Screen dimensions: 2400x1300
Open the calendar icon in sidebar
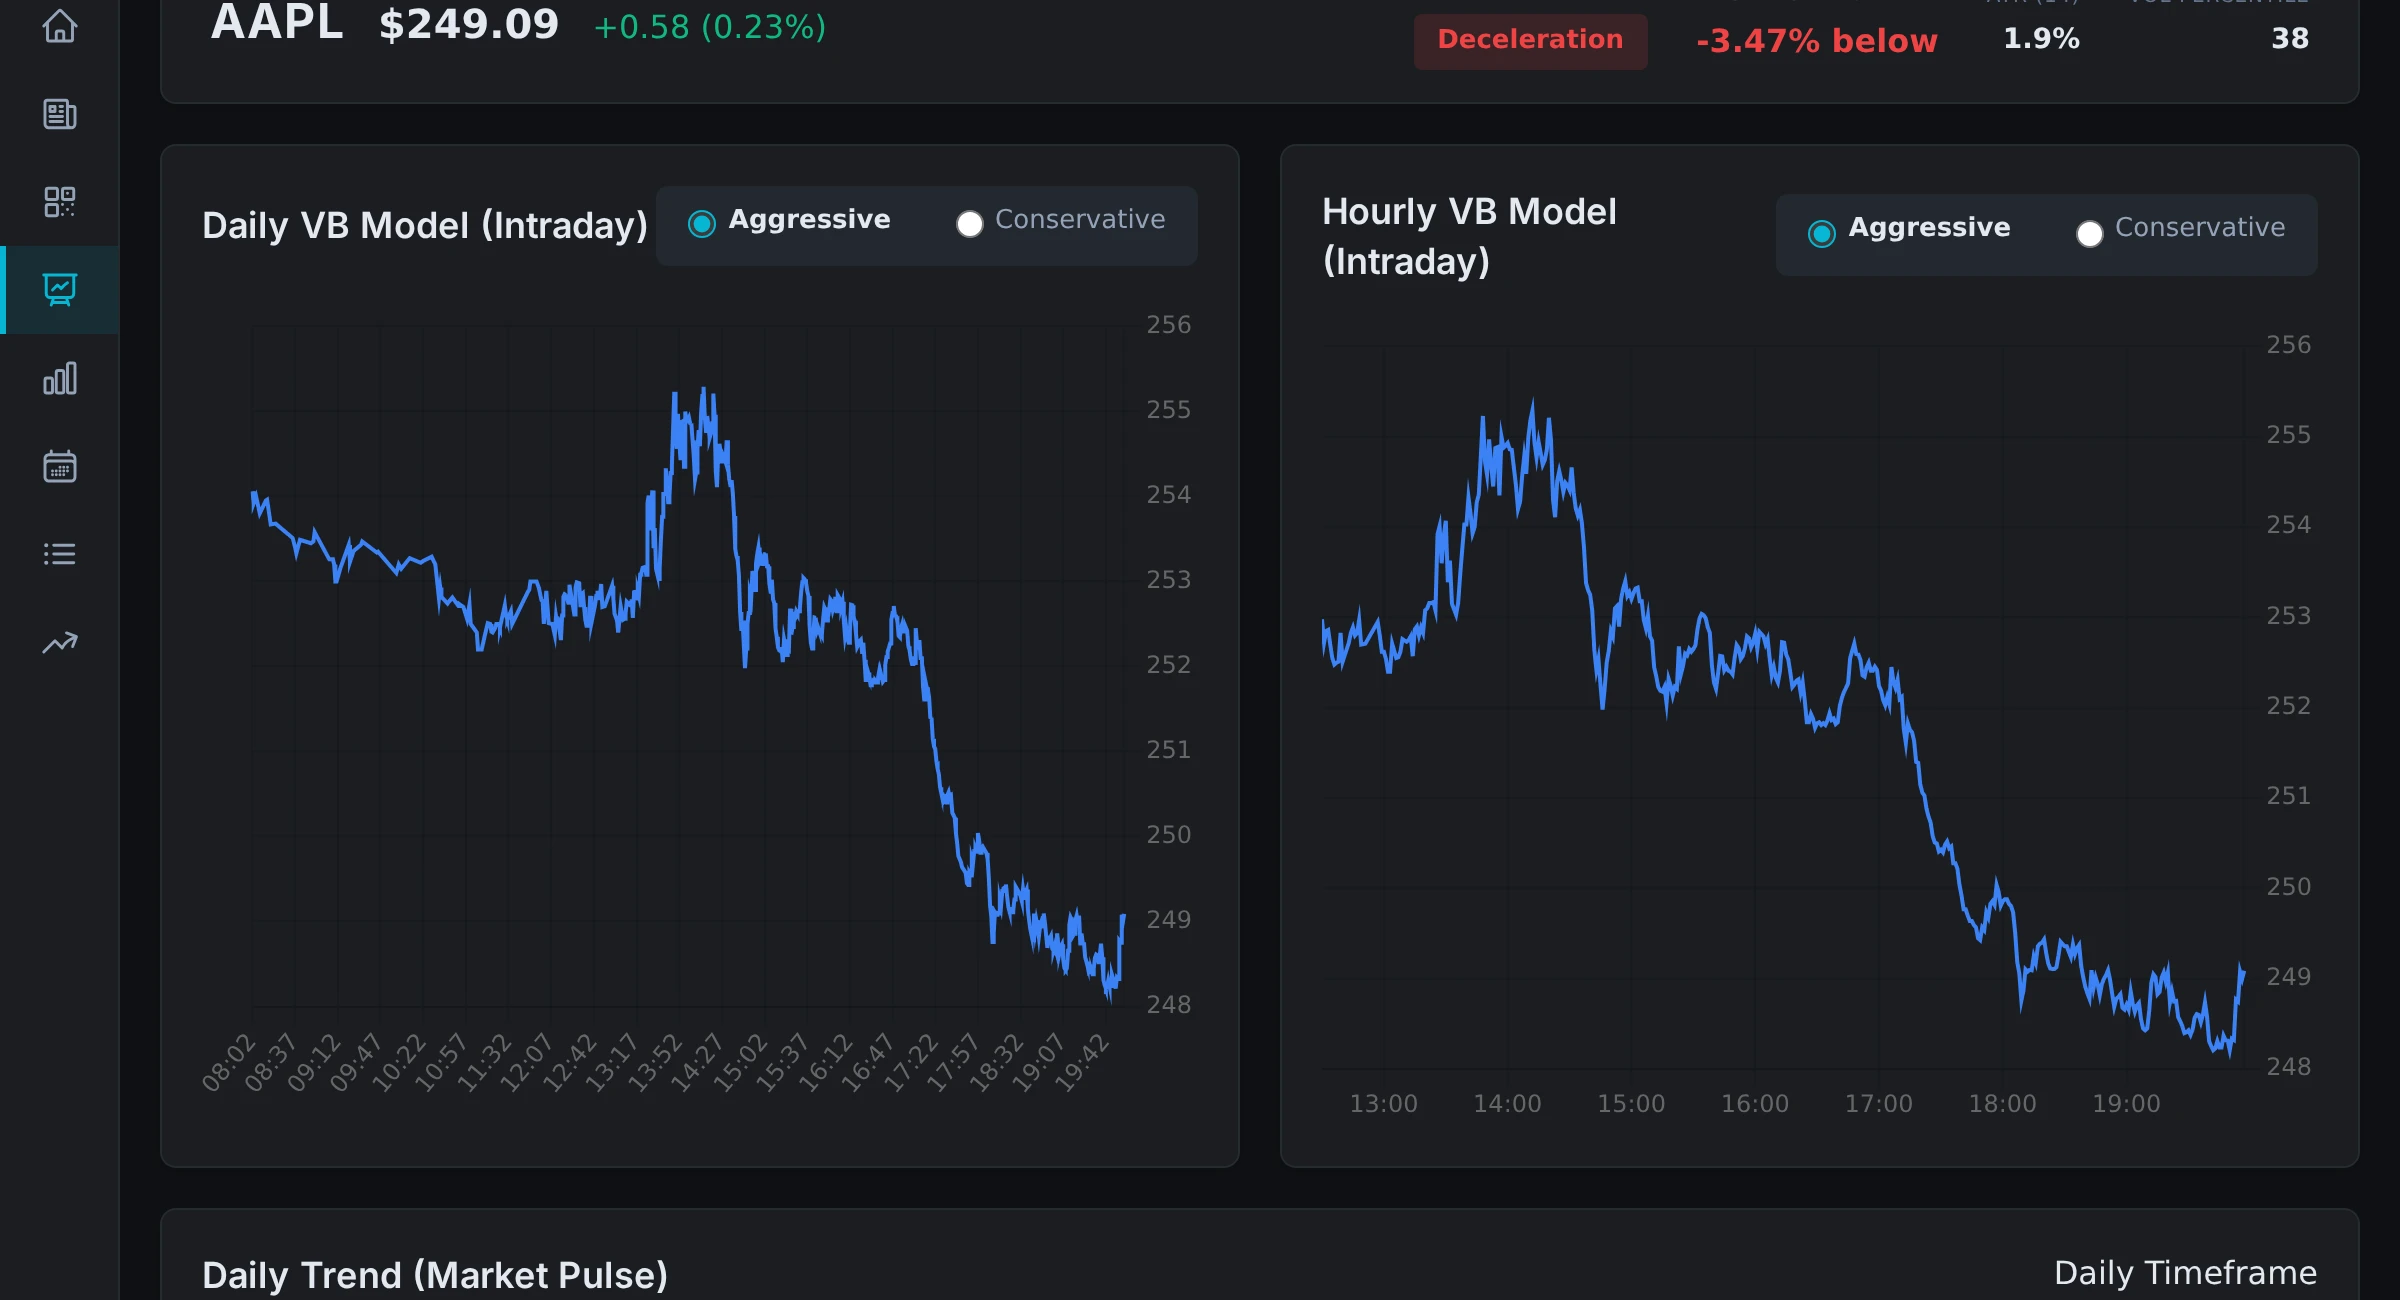click(x=60, y=466)
